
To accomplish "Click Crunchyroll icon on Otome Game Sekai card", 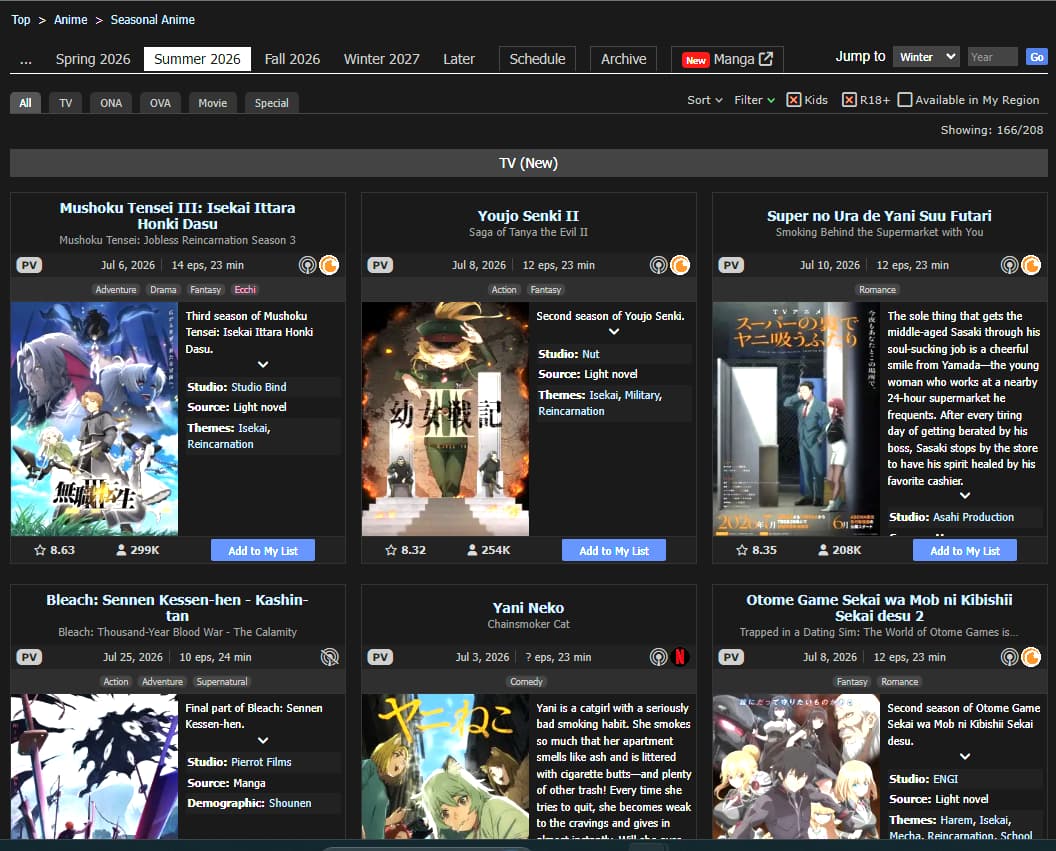I will click(x=1031, y=657).
